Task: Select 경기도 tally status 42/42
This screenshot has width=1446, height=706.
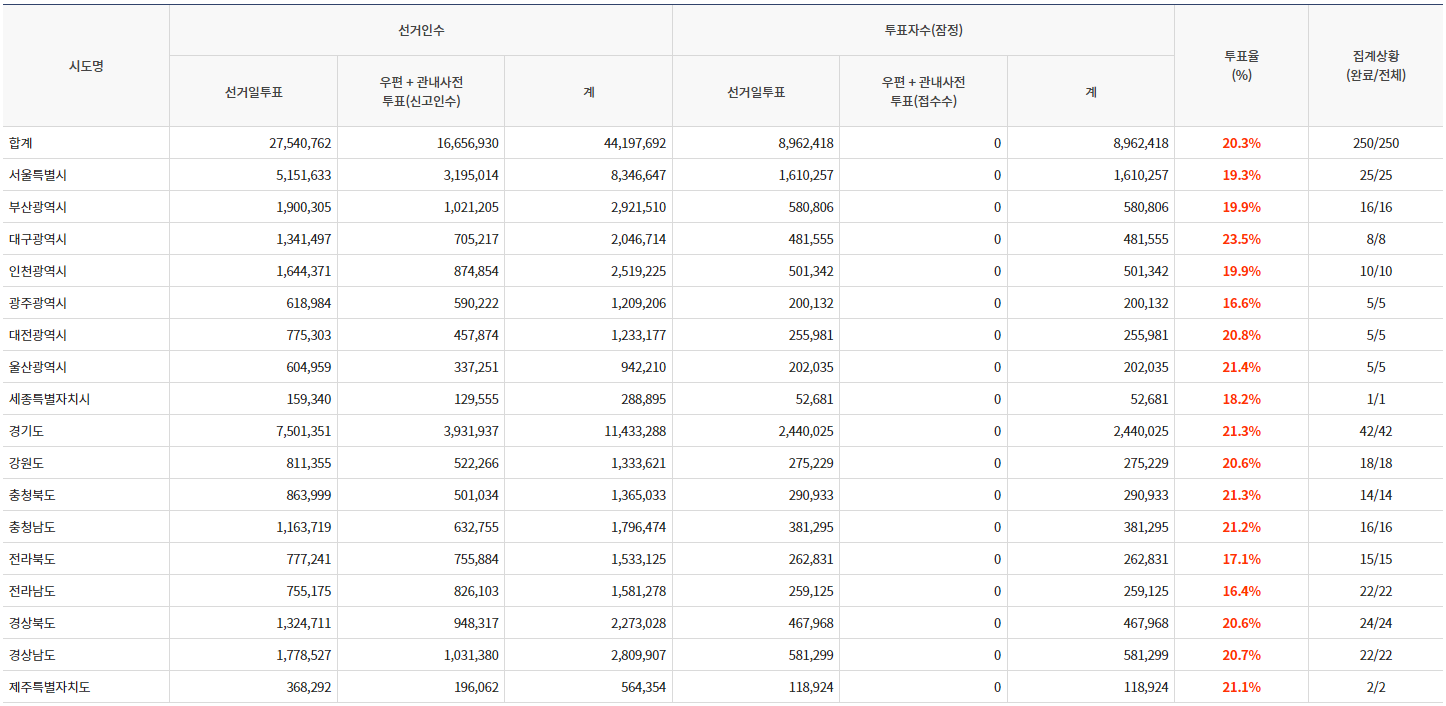Action: (1375, 431)
